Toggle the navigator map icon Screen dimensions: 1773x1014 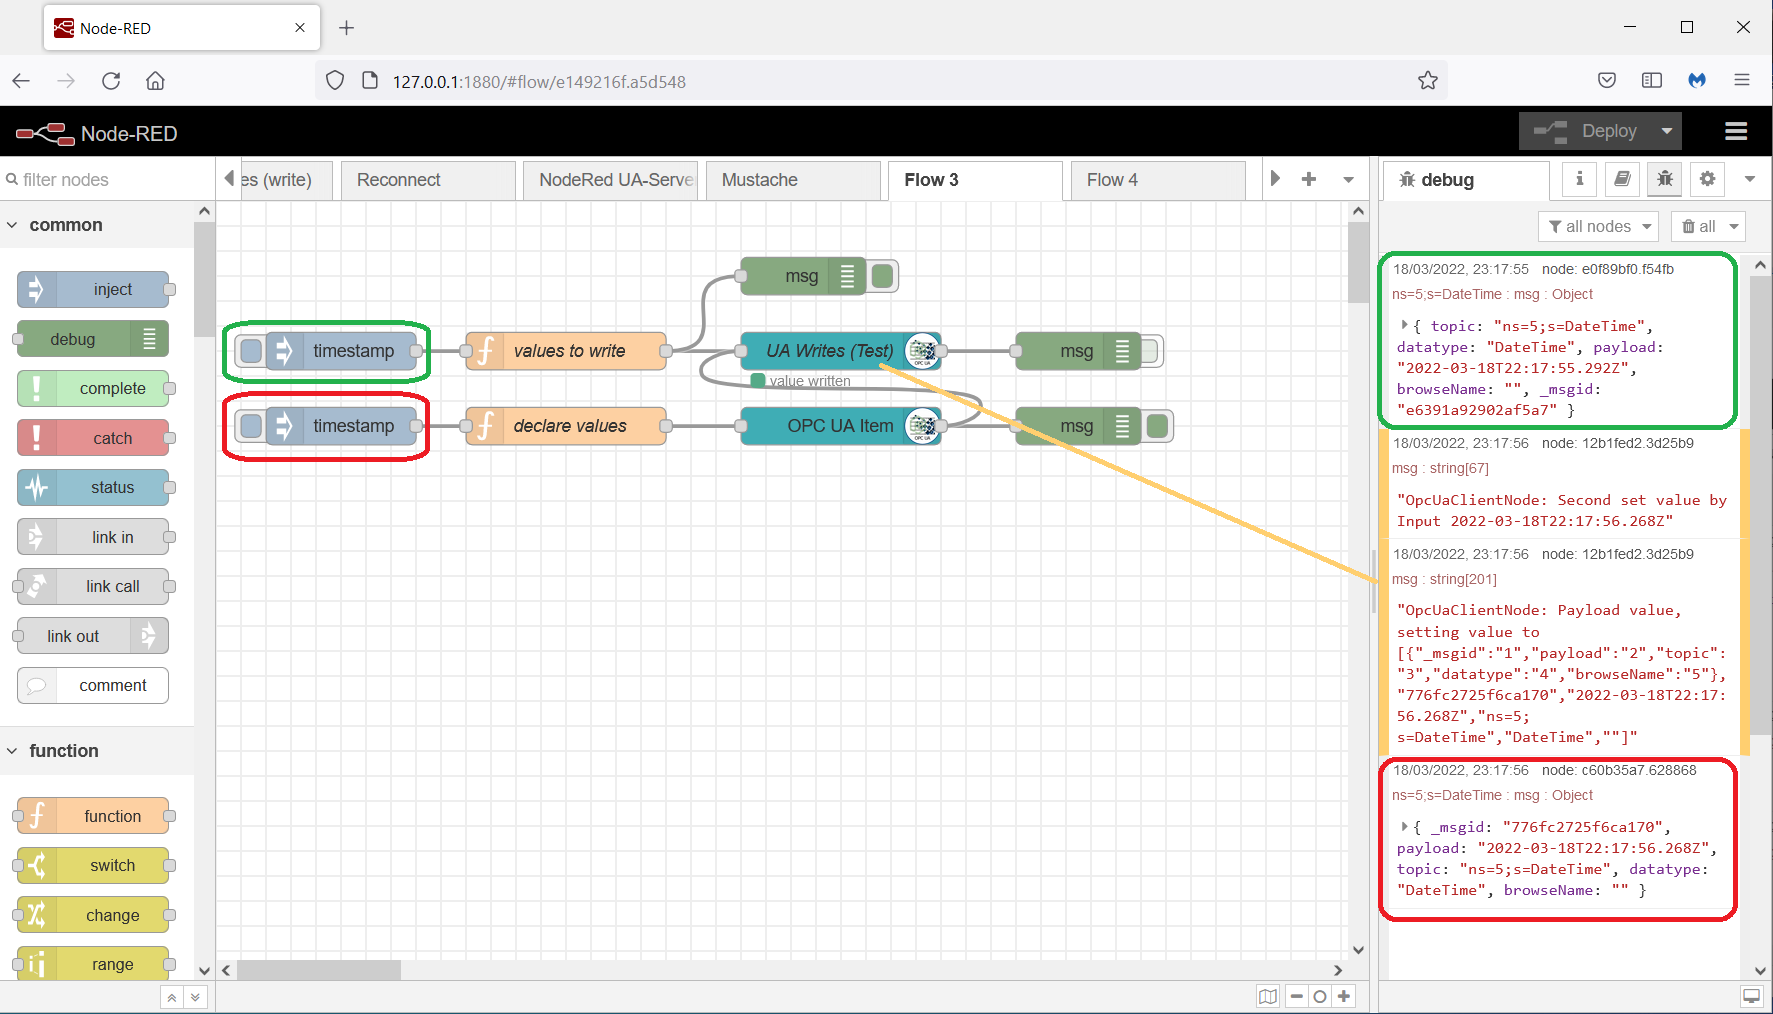1268,996
